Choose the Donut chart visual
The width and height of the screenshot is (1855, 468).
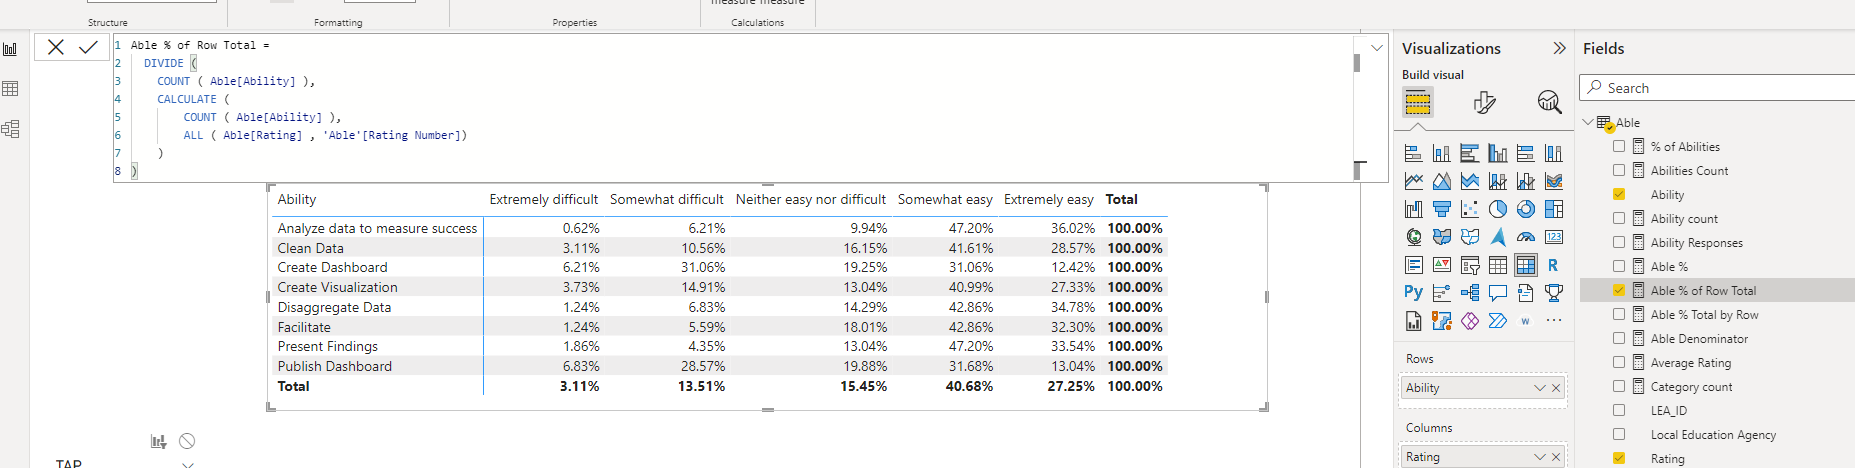click(x=1525, y=209)
